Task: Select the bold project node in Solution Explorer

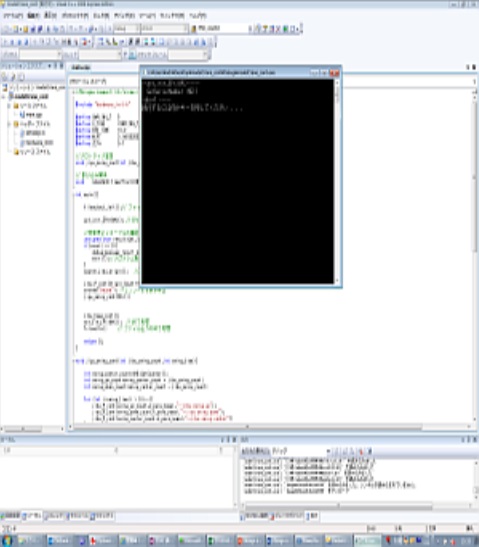Action: (x=29, y=96)
